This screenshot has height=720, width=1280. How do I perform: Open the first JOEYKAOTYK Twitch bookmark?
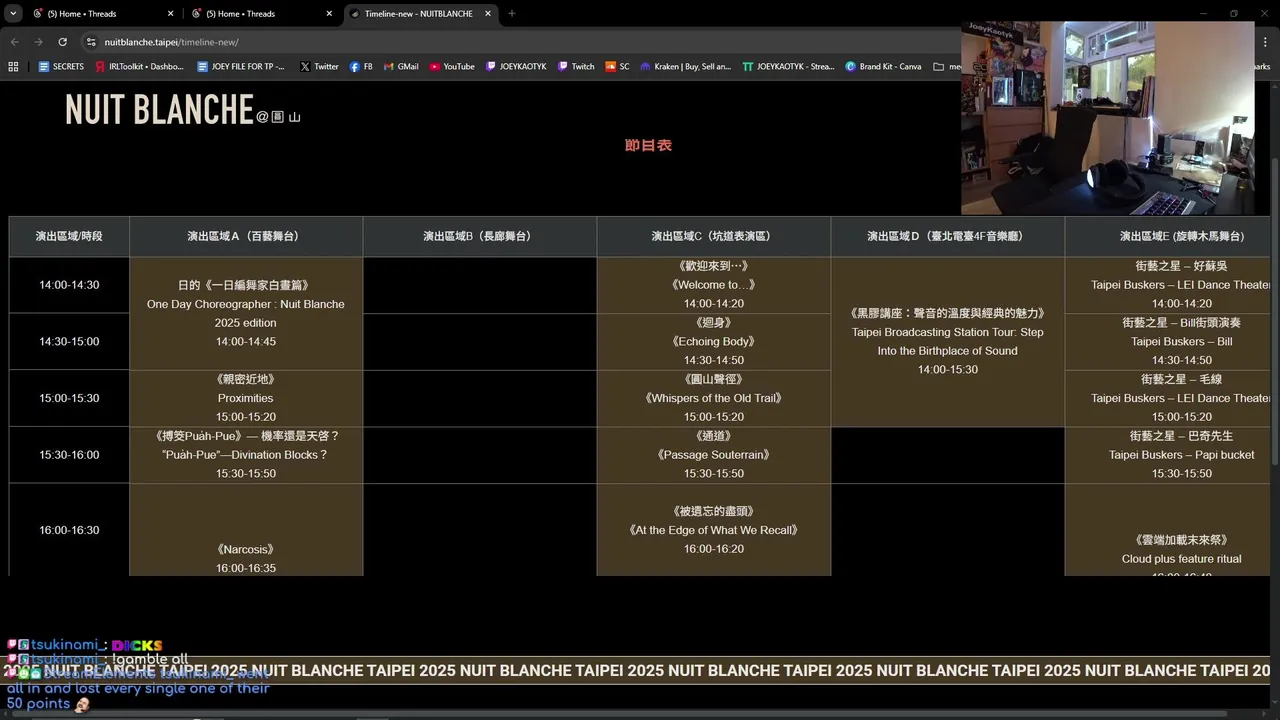point(516,67)
